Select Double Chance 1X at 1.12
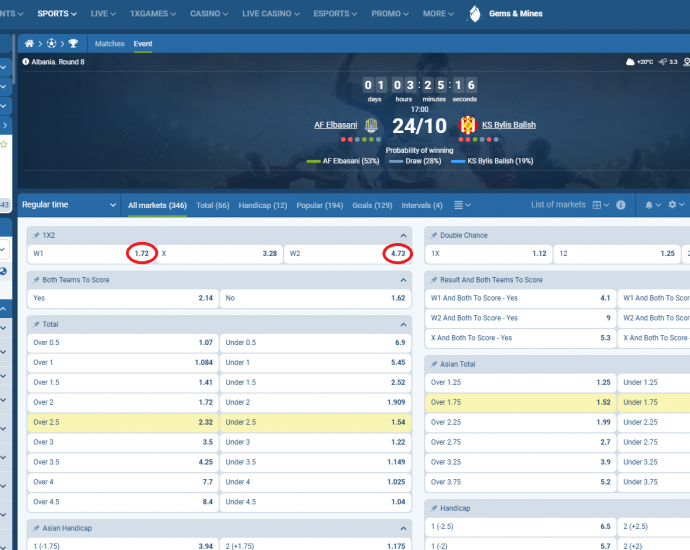Viewport: 690px width, 550px height. tap(488, 254)
